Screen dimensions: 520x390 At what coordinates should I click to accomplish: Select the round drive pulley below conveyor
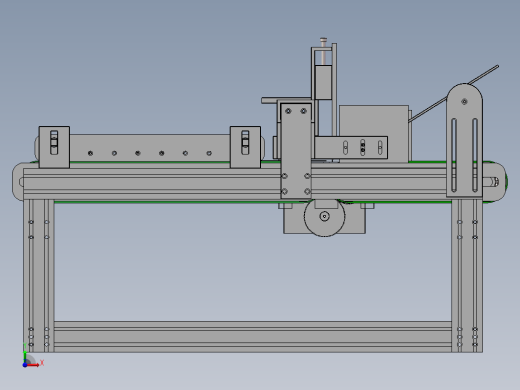tap(324, 217)
